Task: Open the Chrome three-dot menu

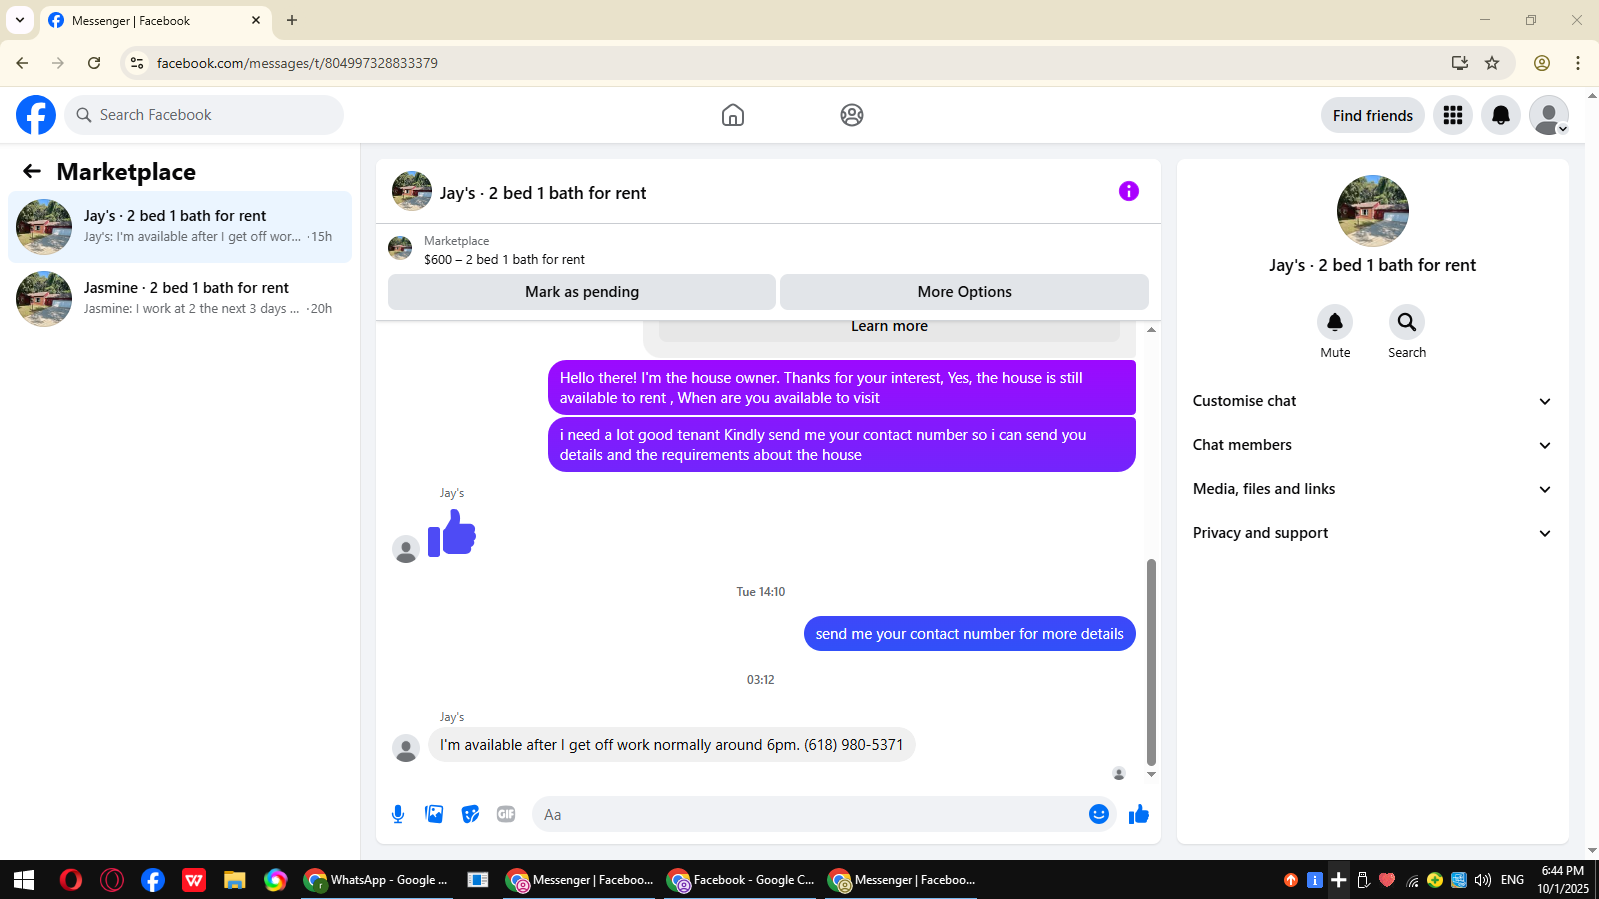Action: [1578, 63]
